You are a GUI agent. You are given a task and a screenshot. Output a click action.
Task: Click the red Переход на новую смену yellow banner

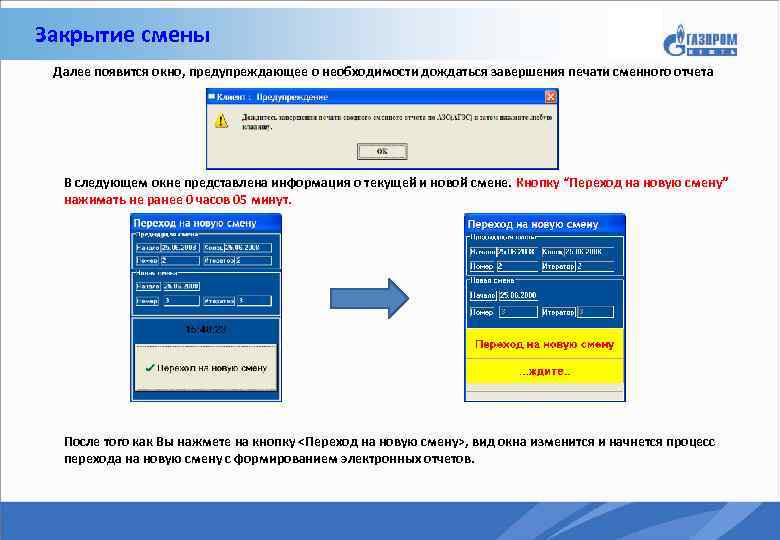click(545, 344)
